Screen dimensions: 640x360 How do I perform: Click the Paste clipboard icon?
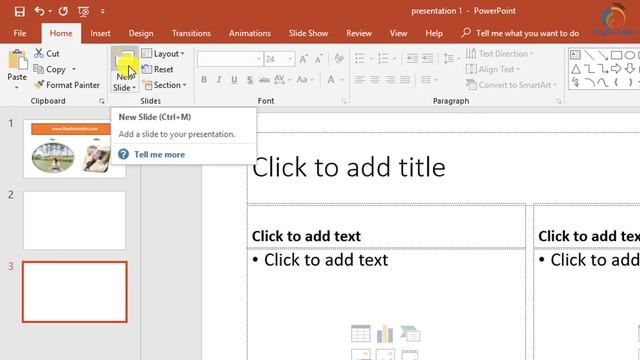click(x=18, y=60)
